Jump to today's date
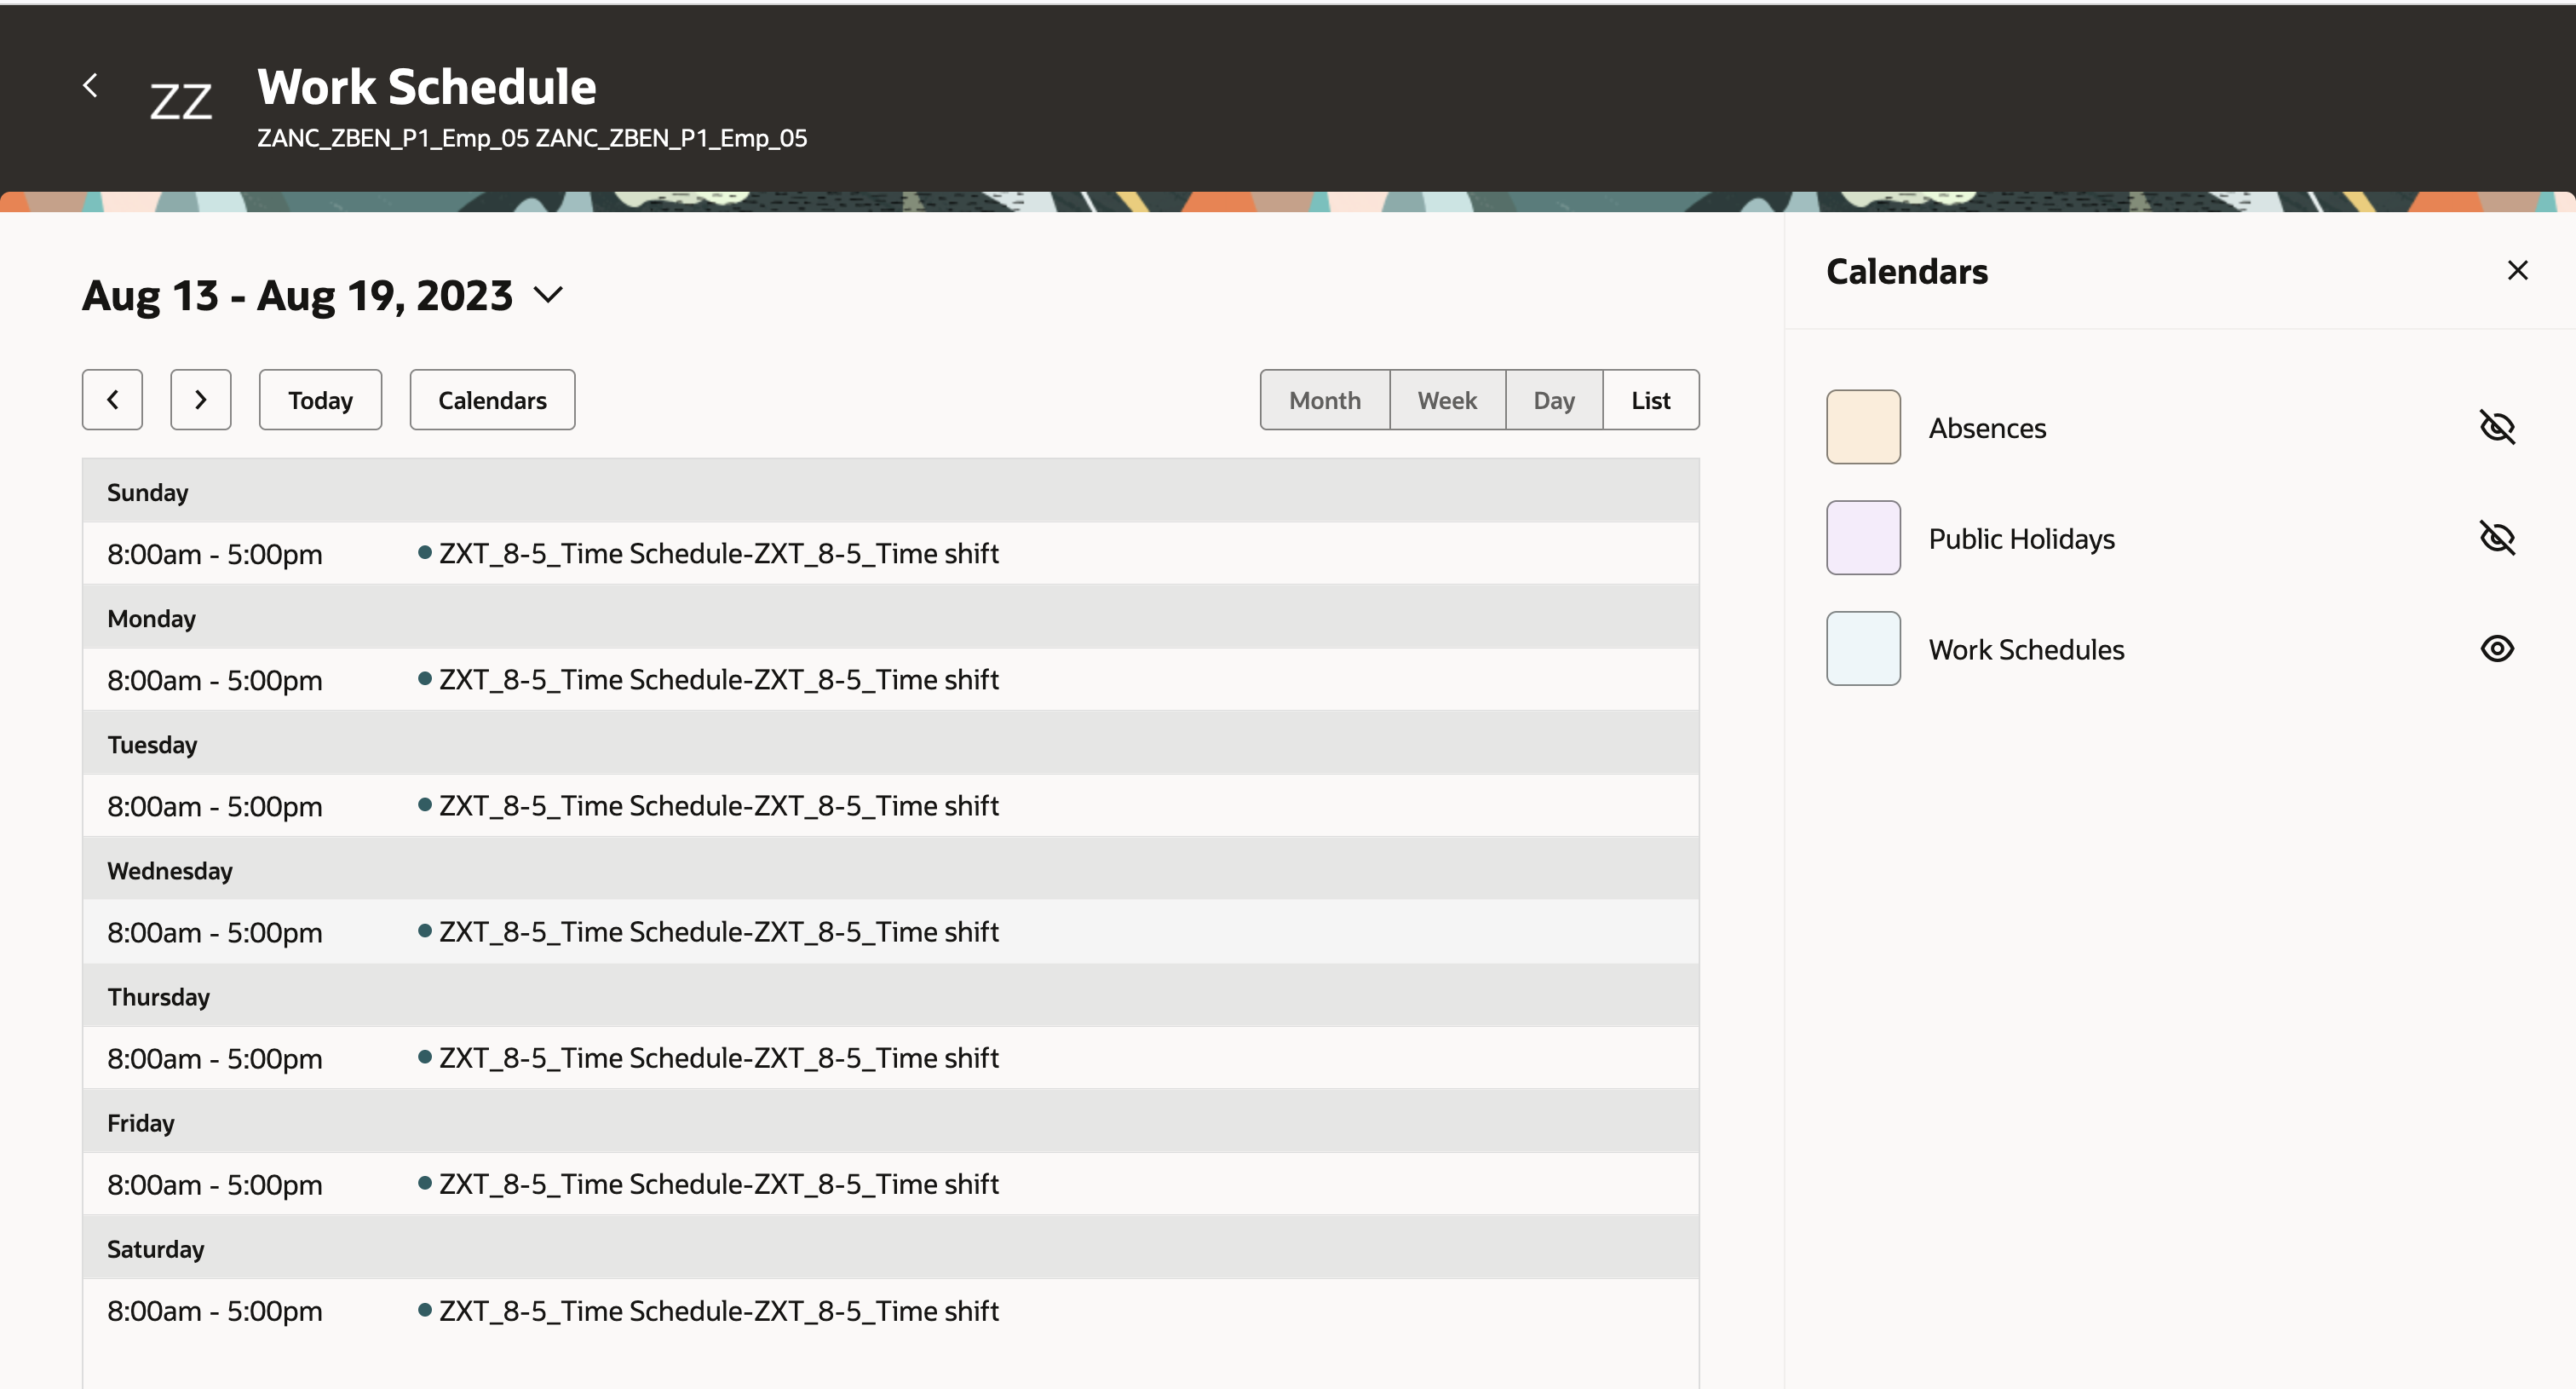 [x=320, y=399]
